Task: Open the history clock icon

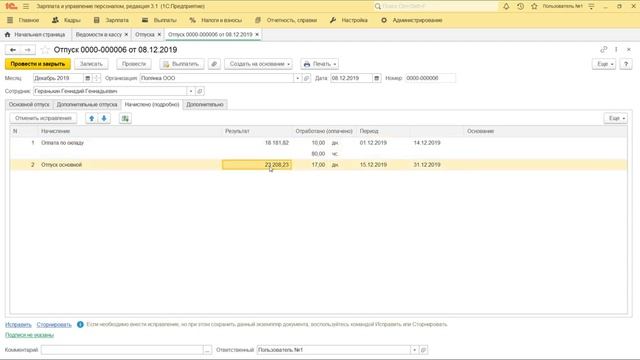Action: [520, 6]
